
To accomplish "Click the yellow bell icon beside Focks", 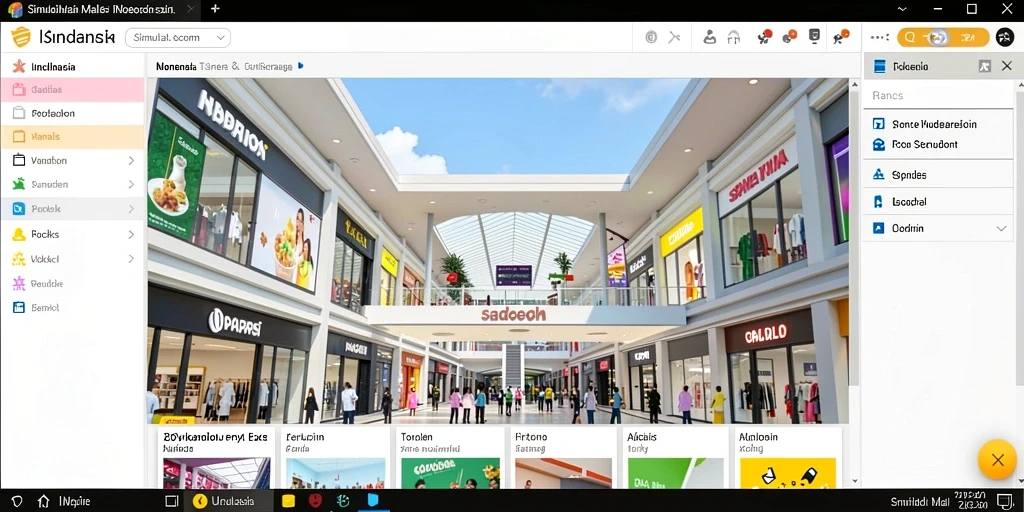I will [18, 234].
